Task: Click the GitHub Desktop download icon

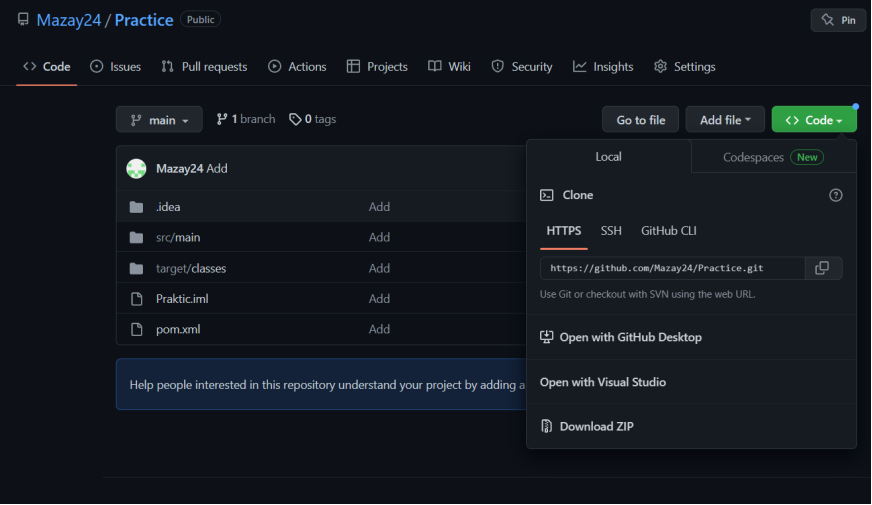Action: click(x=547, y=337)
